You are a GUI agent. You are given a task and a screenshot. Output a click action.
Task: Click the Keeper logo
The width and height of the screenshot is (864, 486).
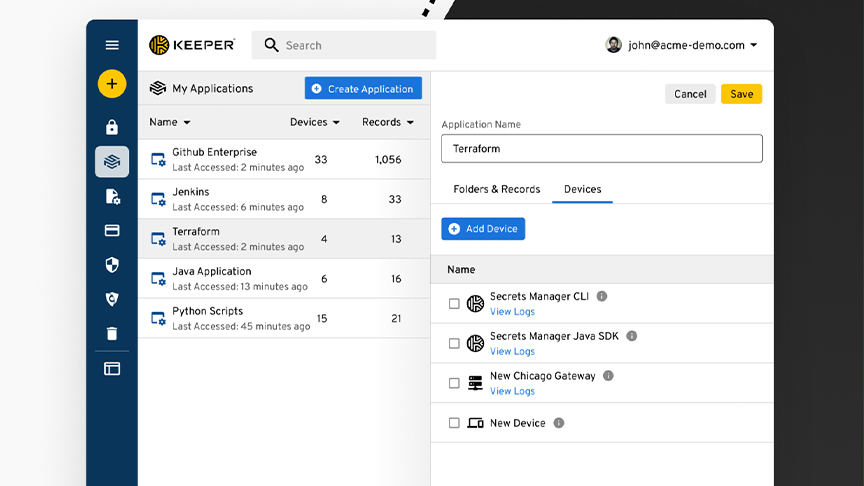192,45
